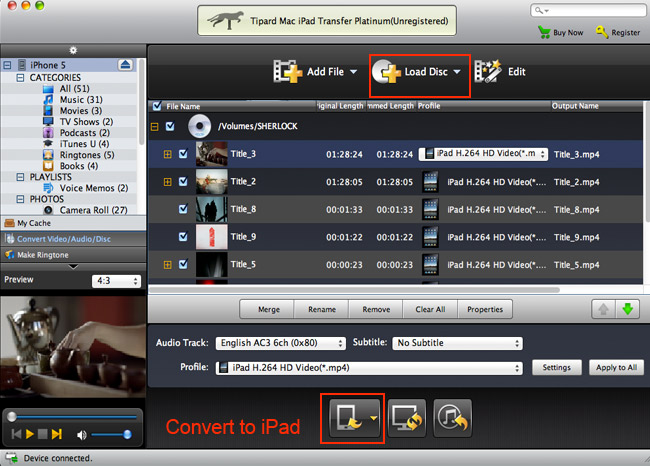The image size is (650, 466).
Task: Uncheck the Title_8 checkbox
Action: [183, 209]
